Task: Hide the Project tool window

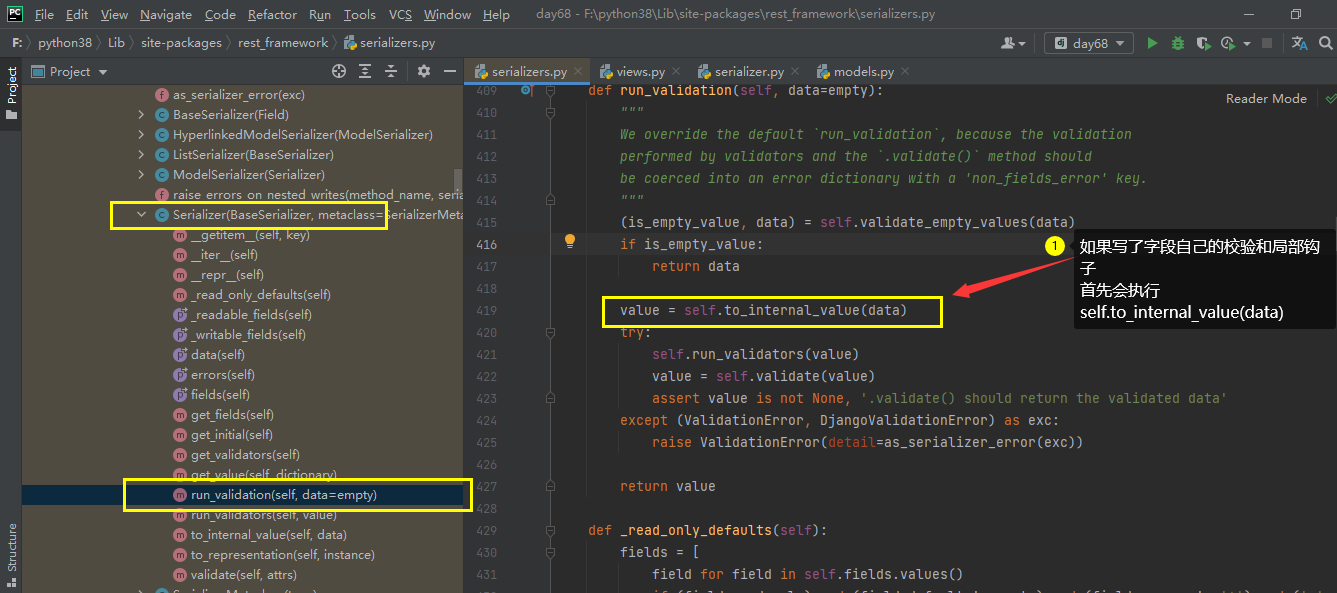Action: click(450, 71)
